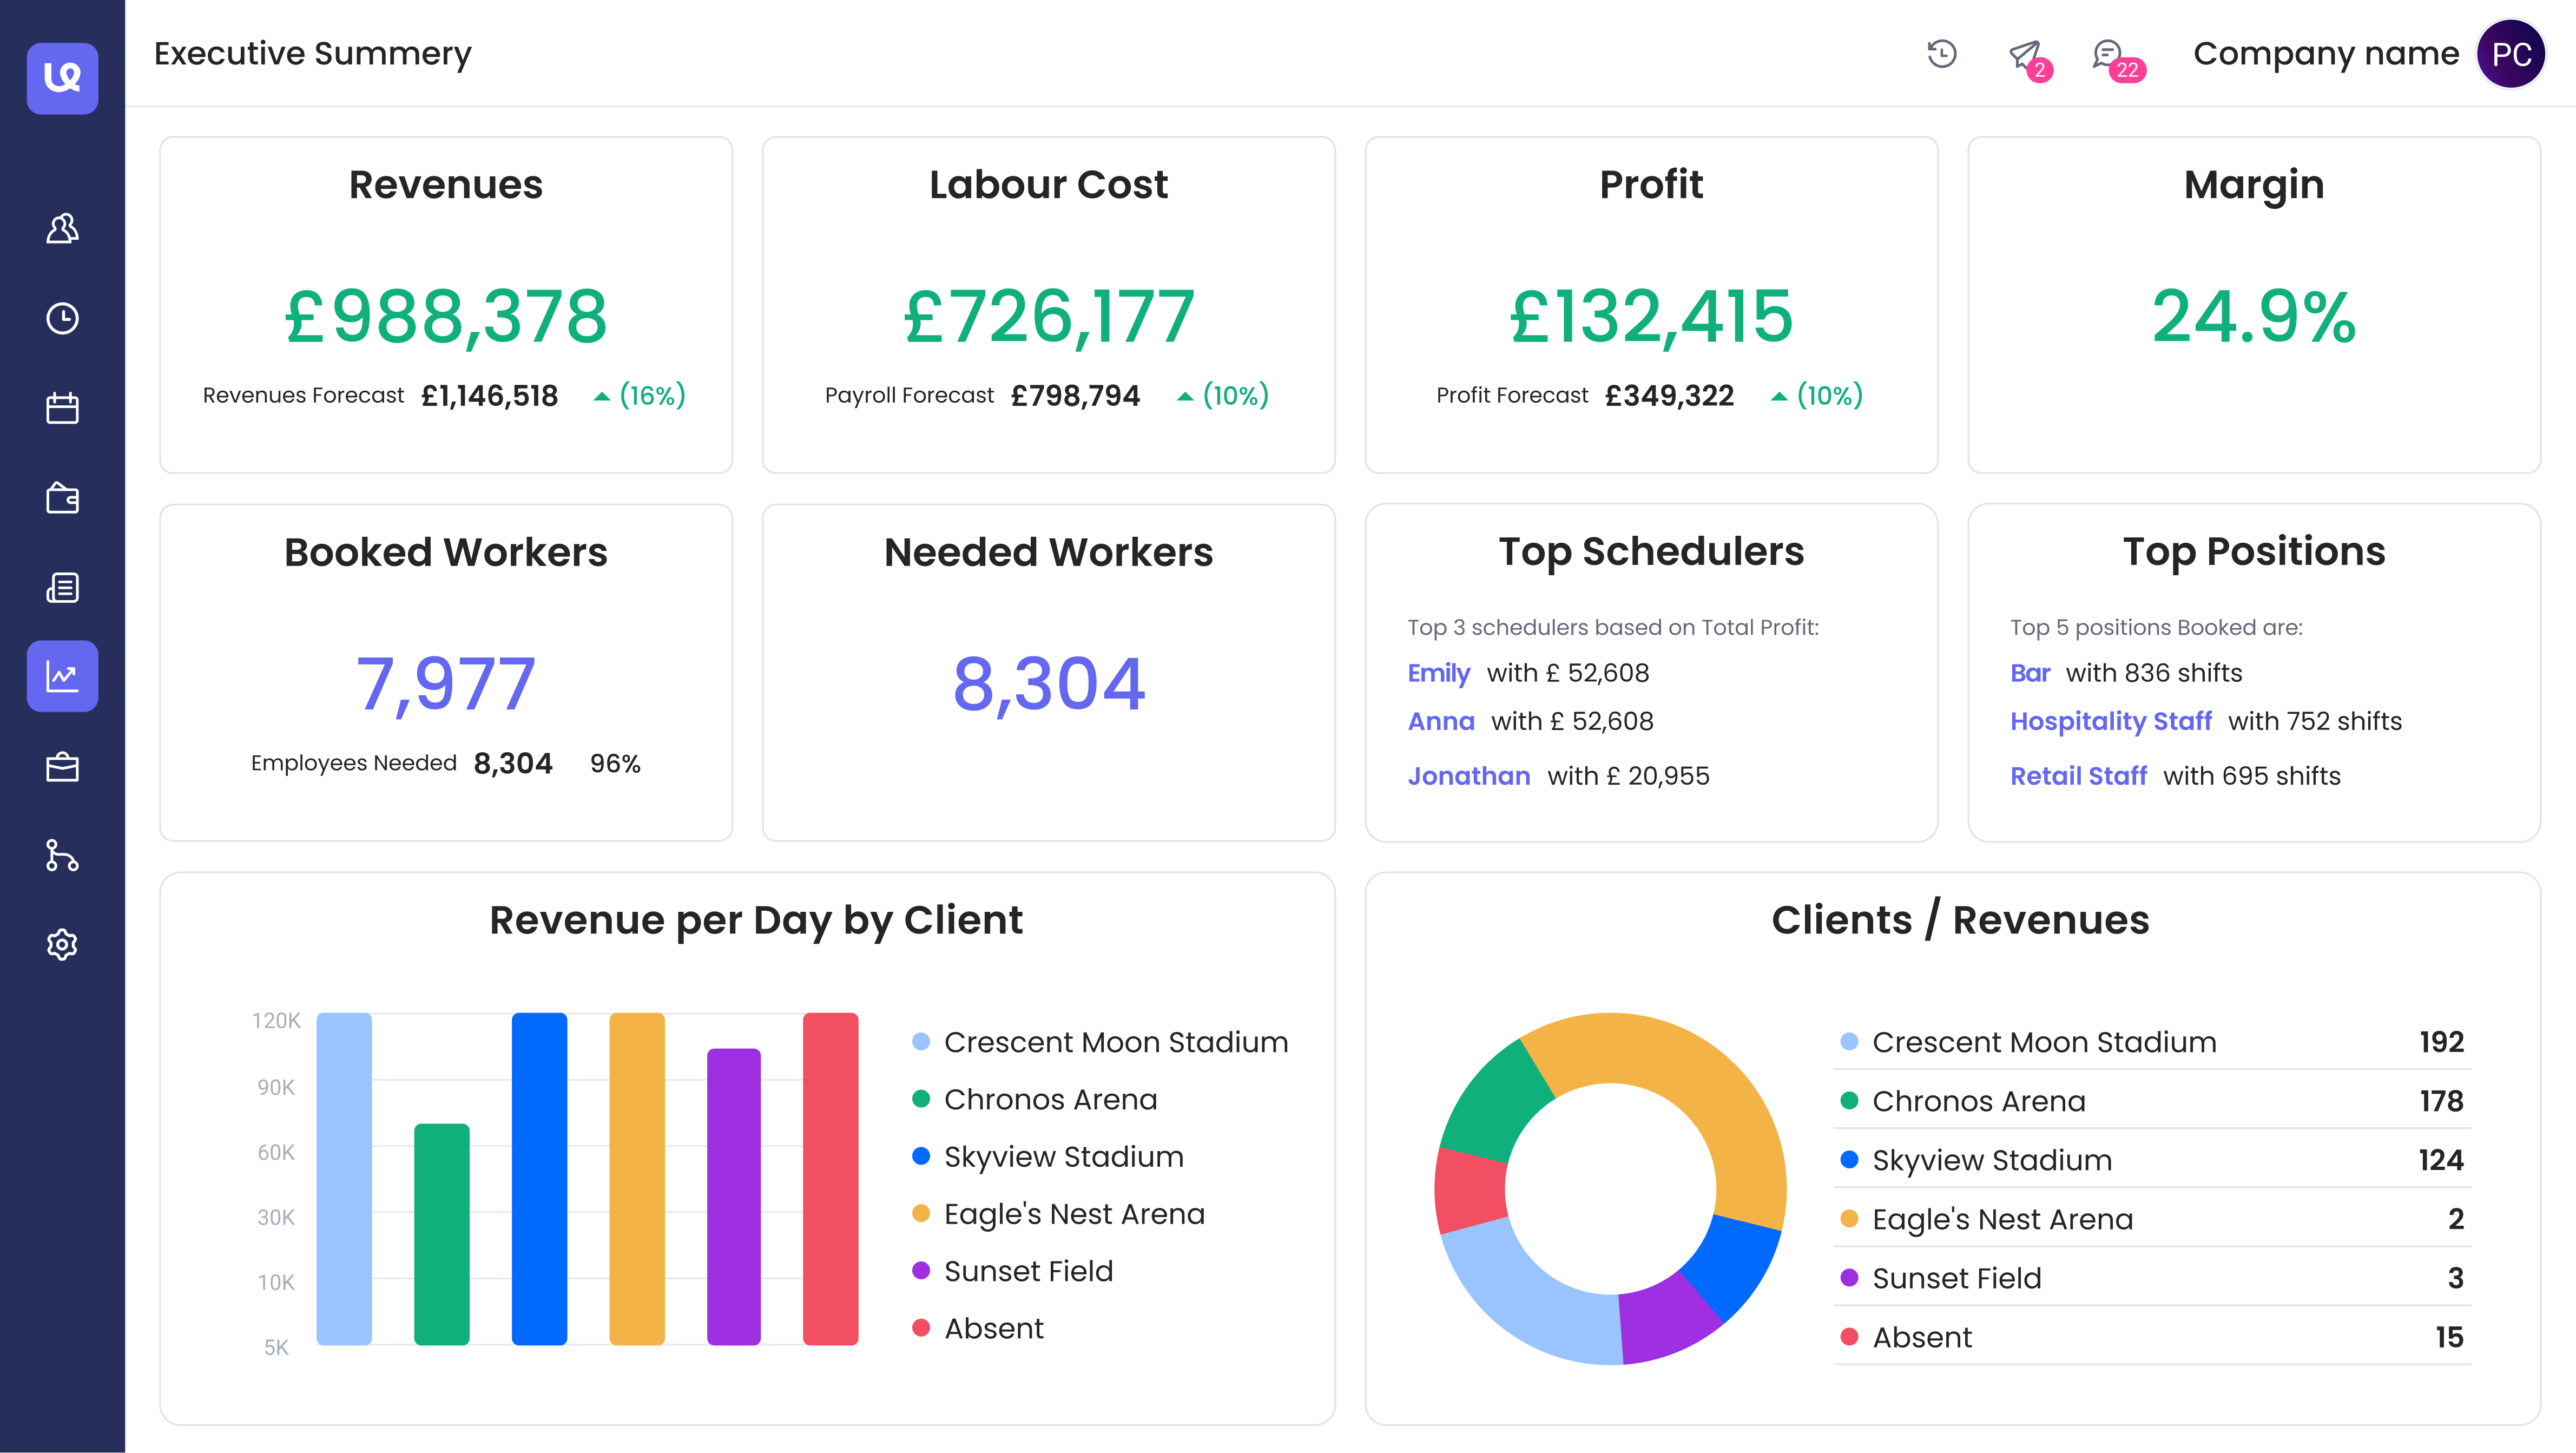Open the clock timesheets sidebar icon
2576x1453 pixels.
[x=62, y=318]
